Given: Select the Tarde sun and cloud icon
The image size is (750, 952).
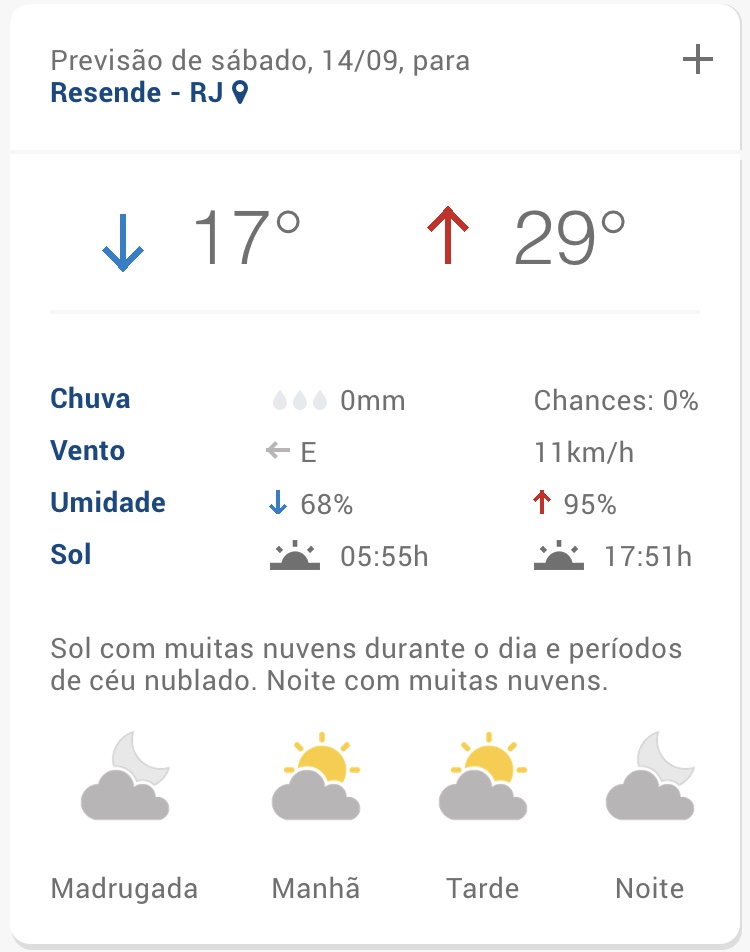Looking at the screenshot, I should click(x=483, y=777).
